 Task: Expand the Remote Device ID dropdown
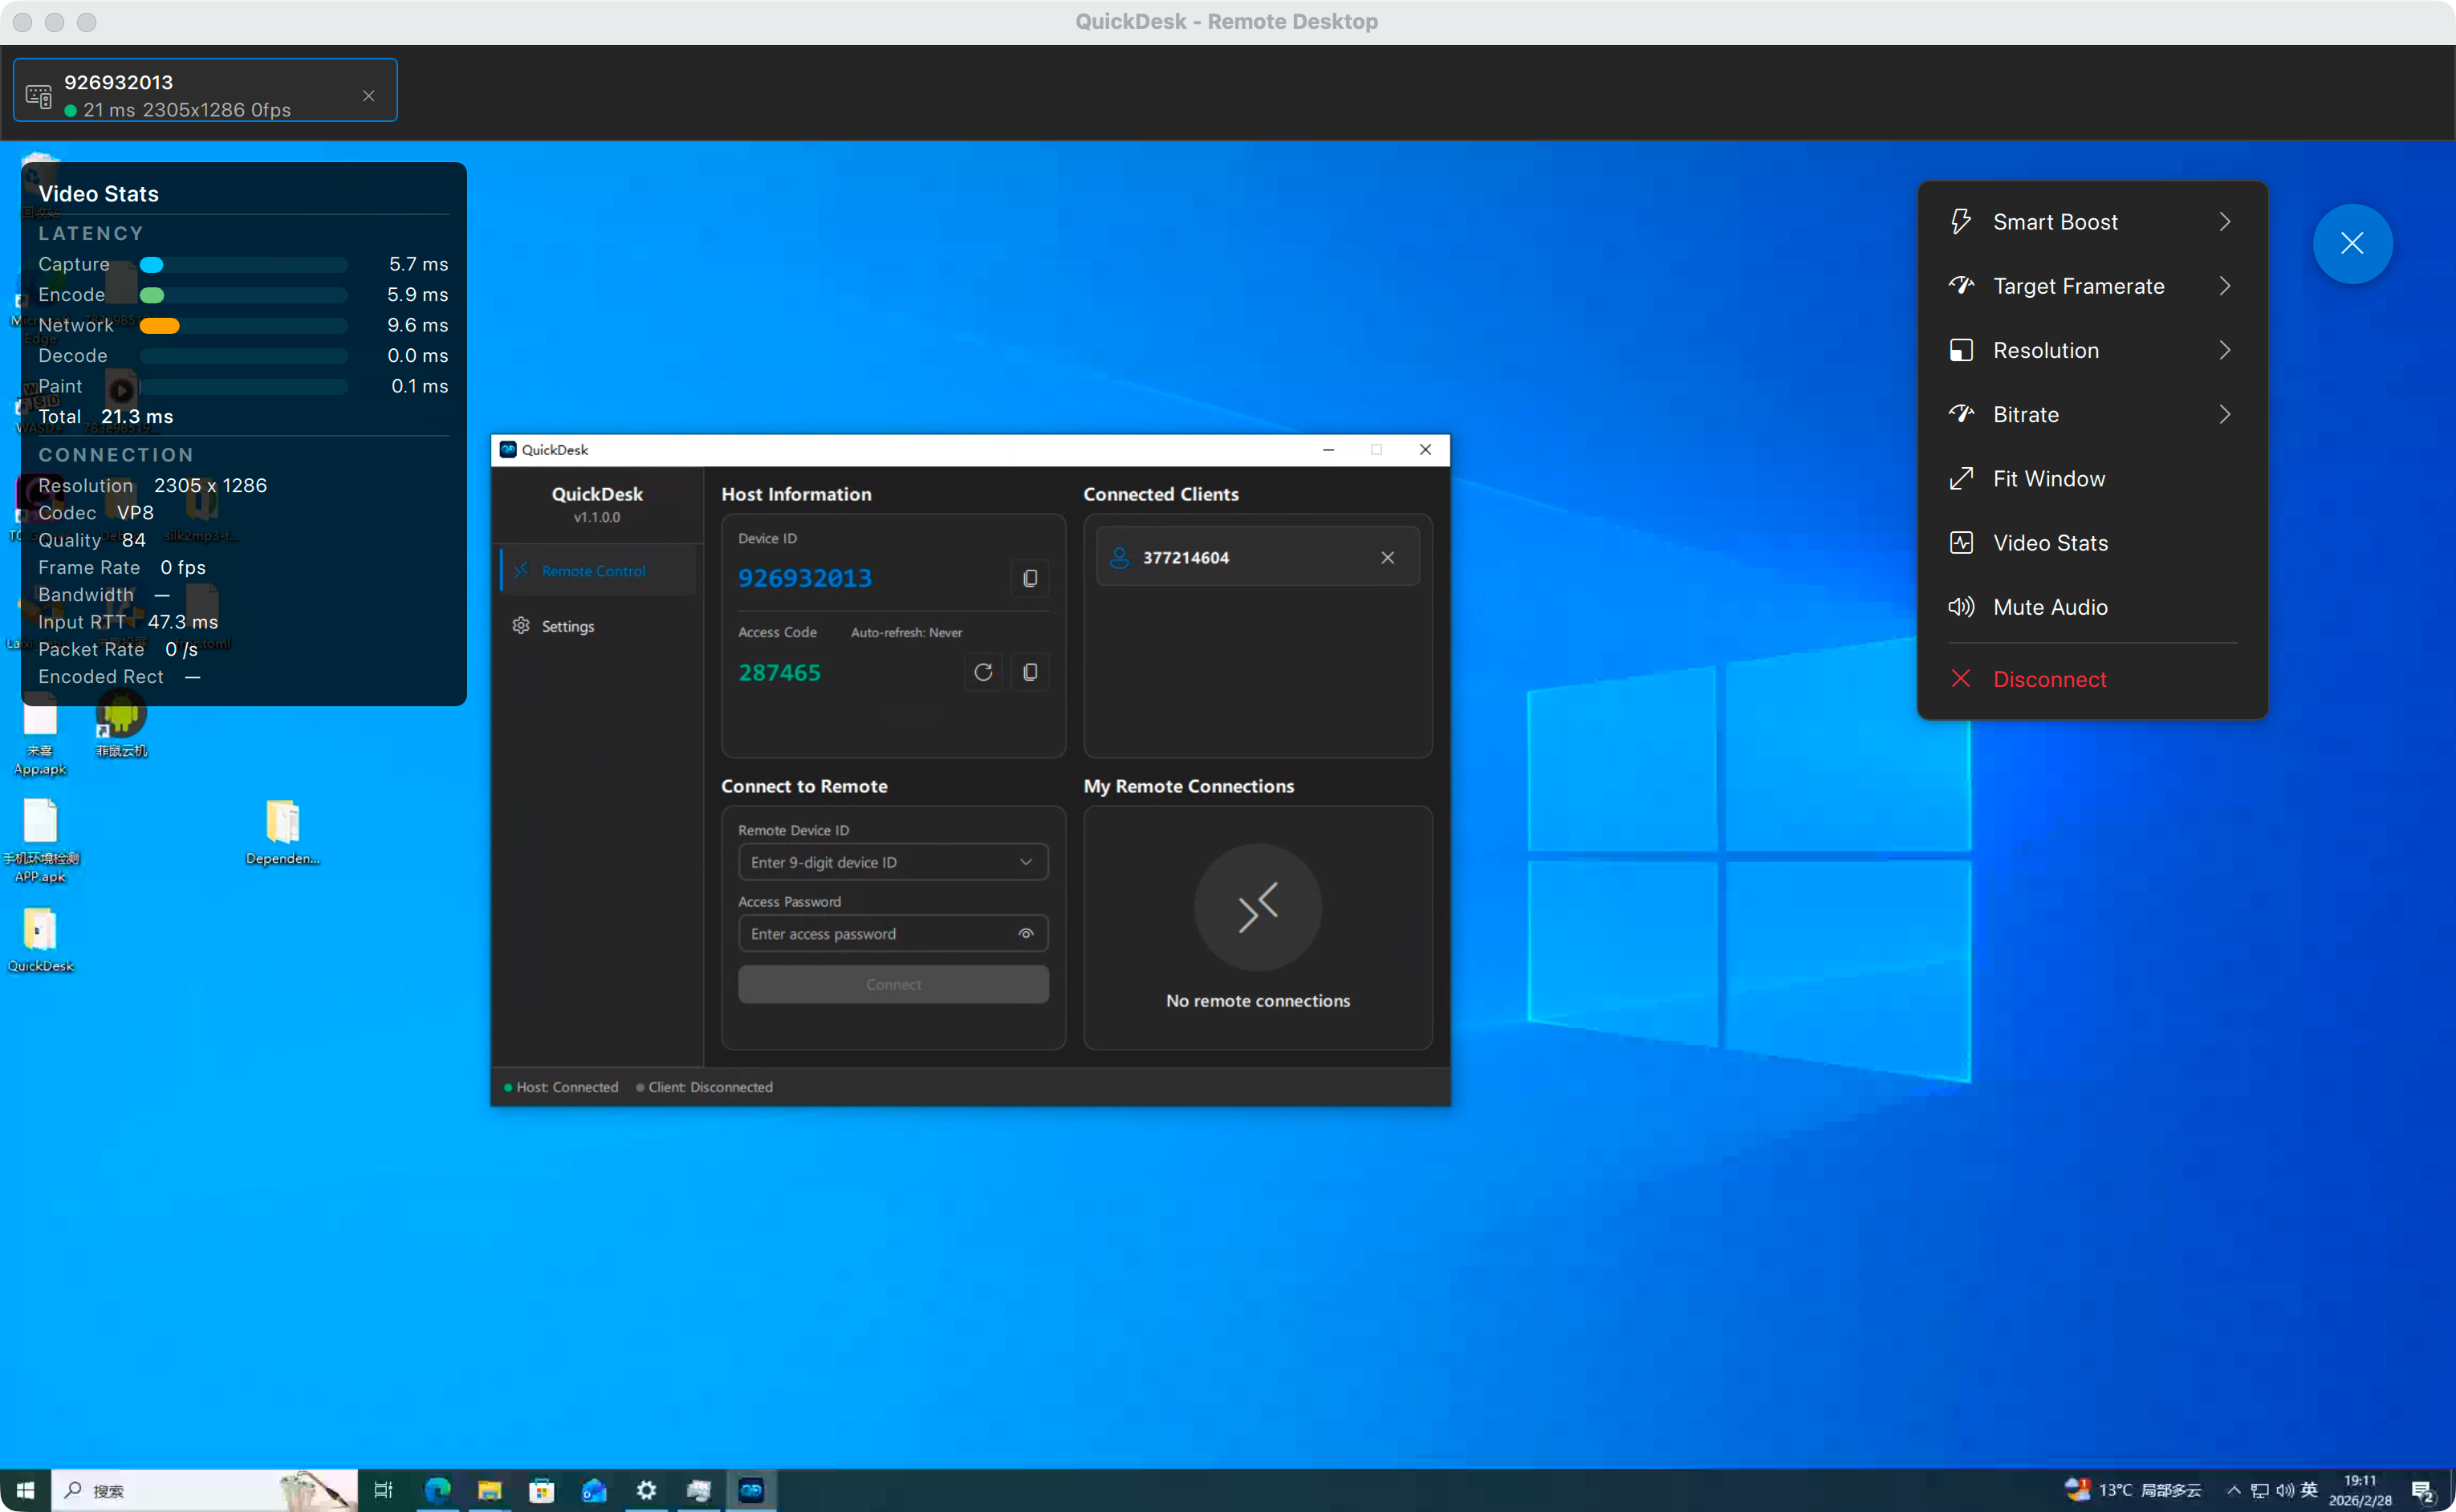(x=1026, y=861)
